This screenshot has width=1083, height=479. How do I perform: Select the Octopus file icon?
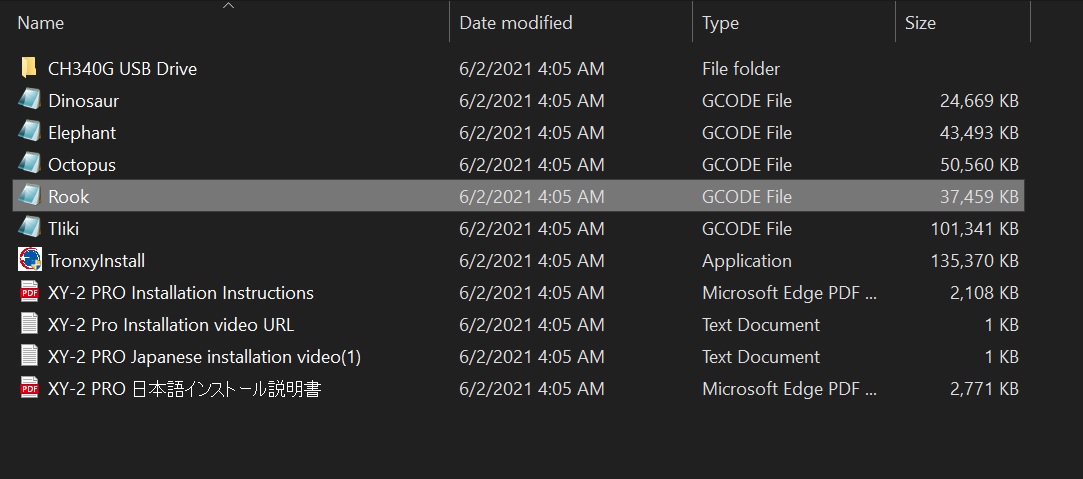29,164
